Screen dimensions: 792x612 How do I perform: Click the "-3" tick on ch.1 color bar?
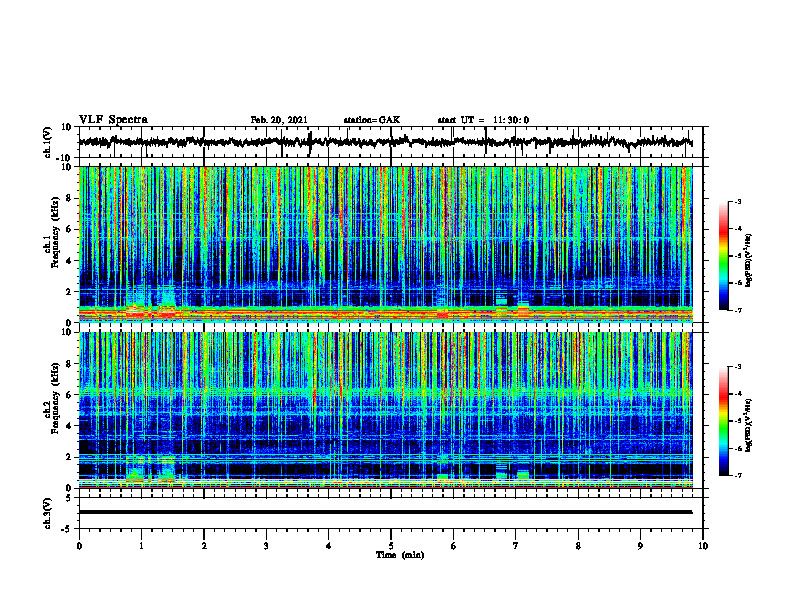[x=738, y=201]
